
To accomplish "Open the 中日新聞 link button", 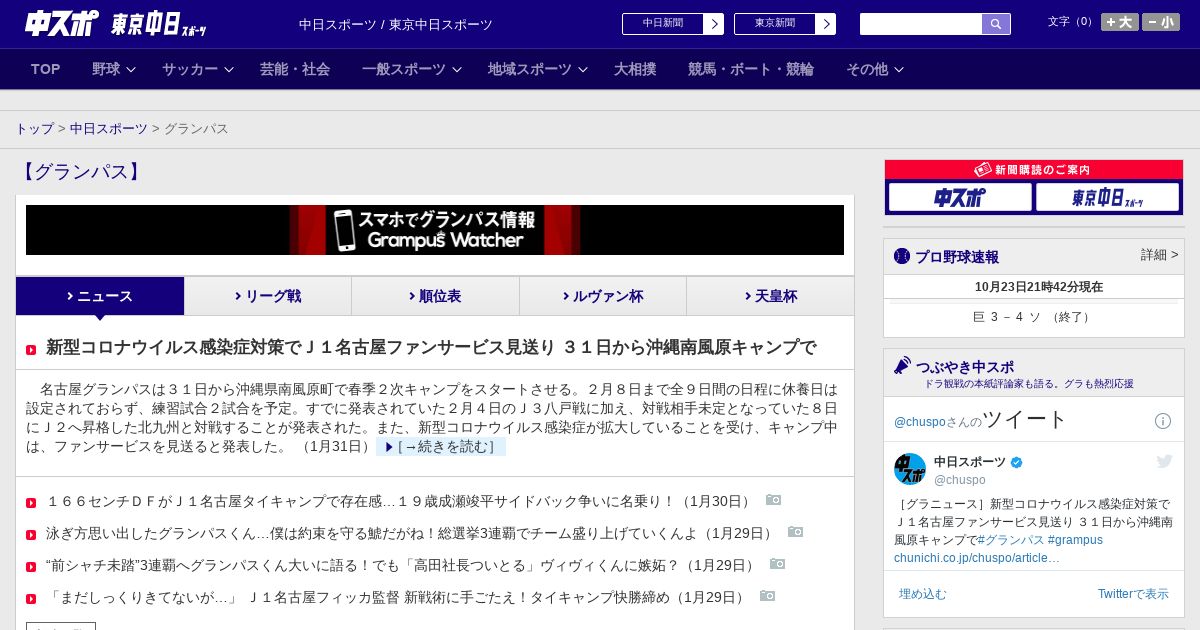I will (673, 24).
